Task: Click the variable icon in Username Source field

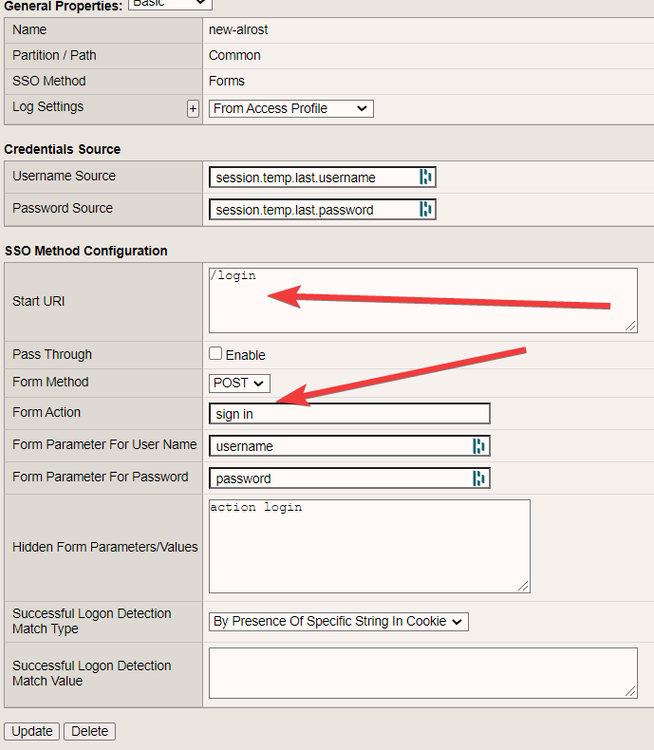Action: coord(426,177)
